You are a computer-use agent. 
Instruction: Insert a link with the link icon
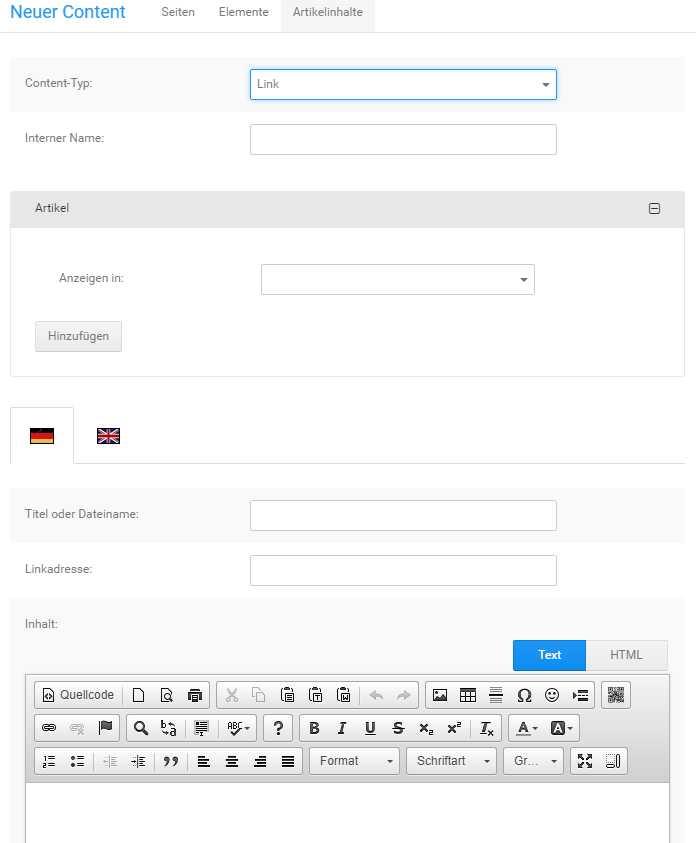pyautogui.click(x=48, y=728)
